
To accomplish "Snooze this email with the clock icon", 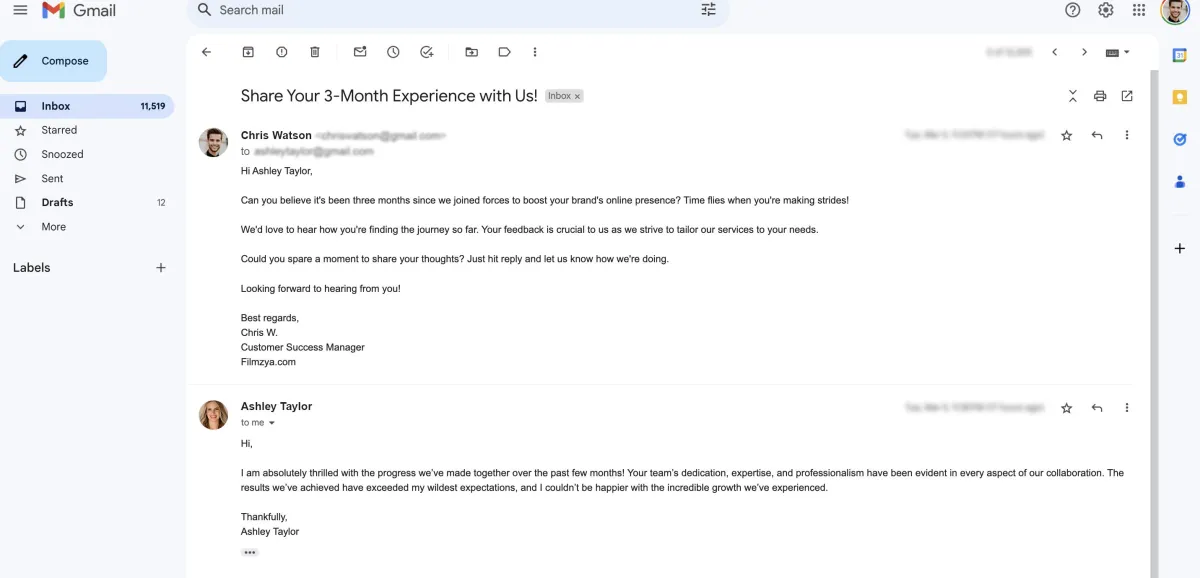I will [393, 52].
